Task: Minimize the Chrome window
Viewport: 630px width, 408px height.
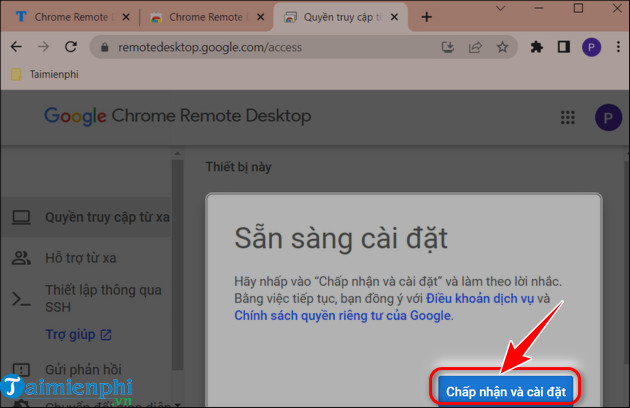Action: (538, 8)
